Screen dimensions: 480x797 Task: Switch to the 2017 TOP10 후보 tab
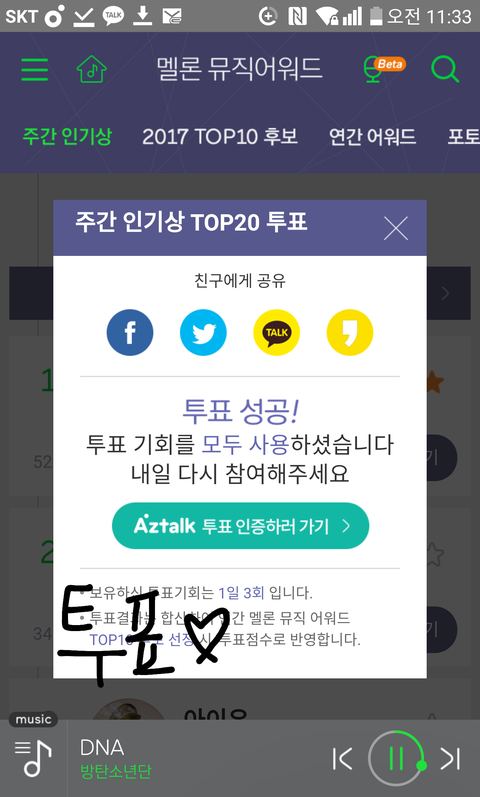[220, 136]
